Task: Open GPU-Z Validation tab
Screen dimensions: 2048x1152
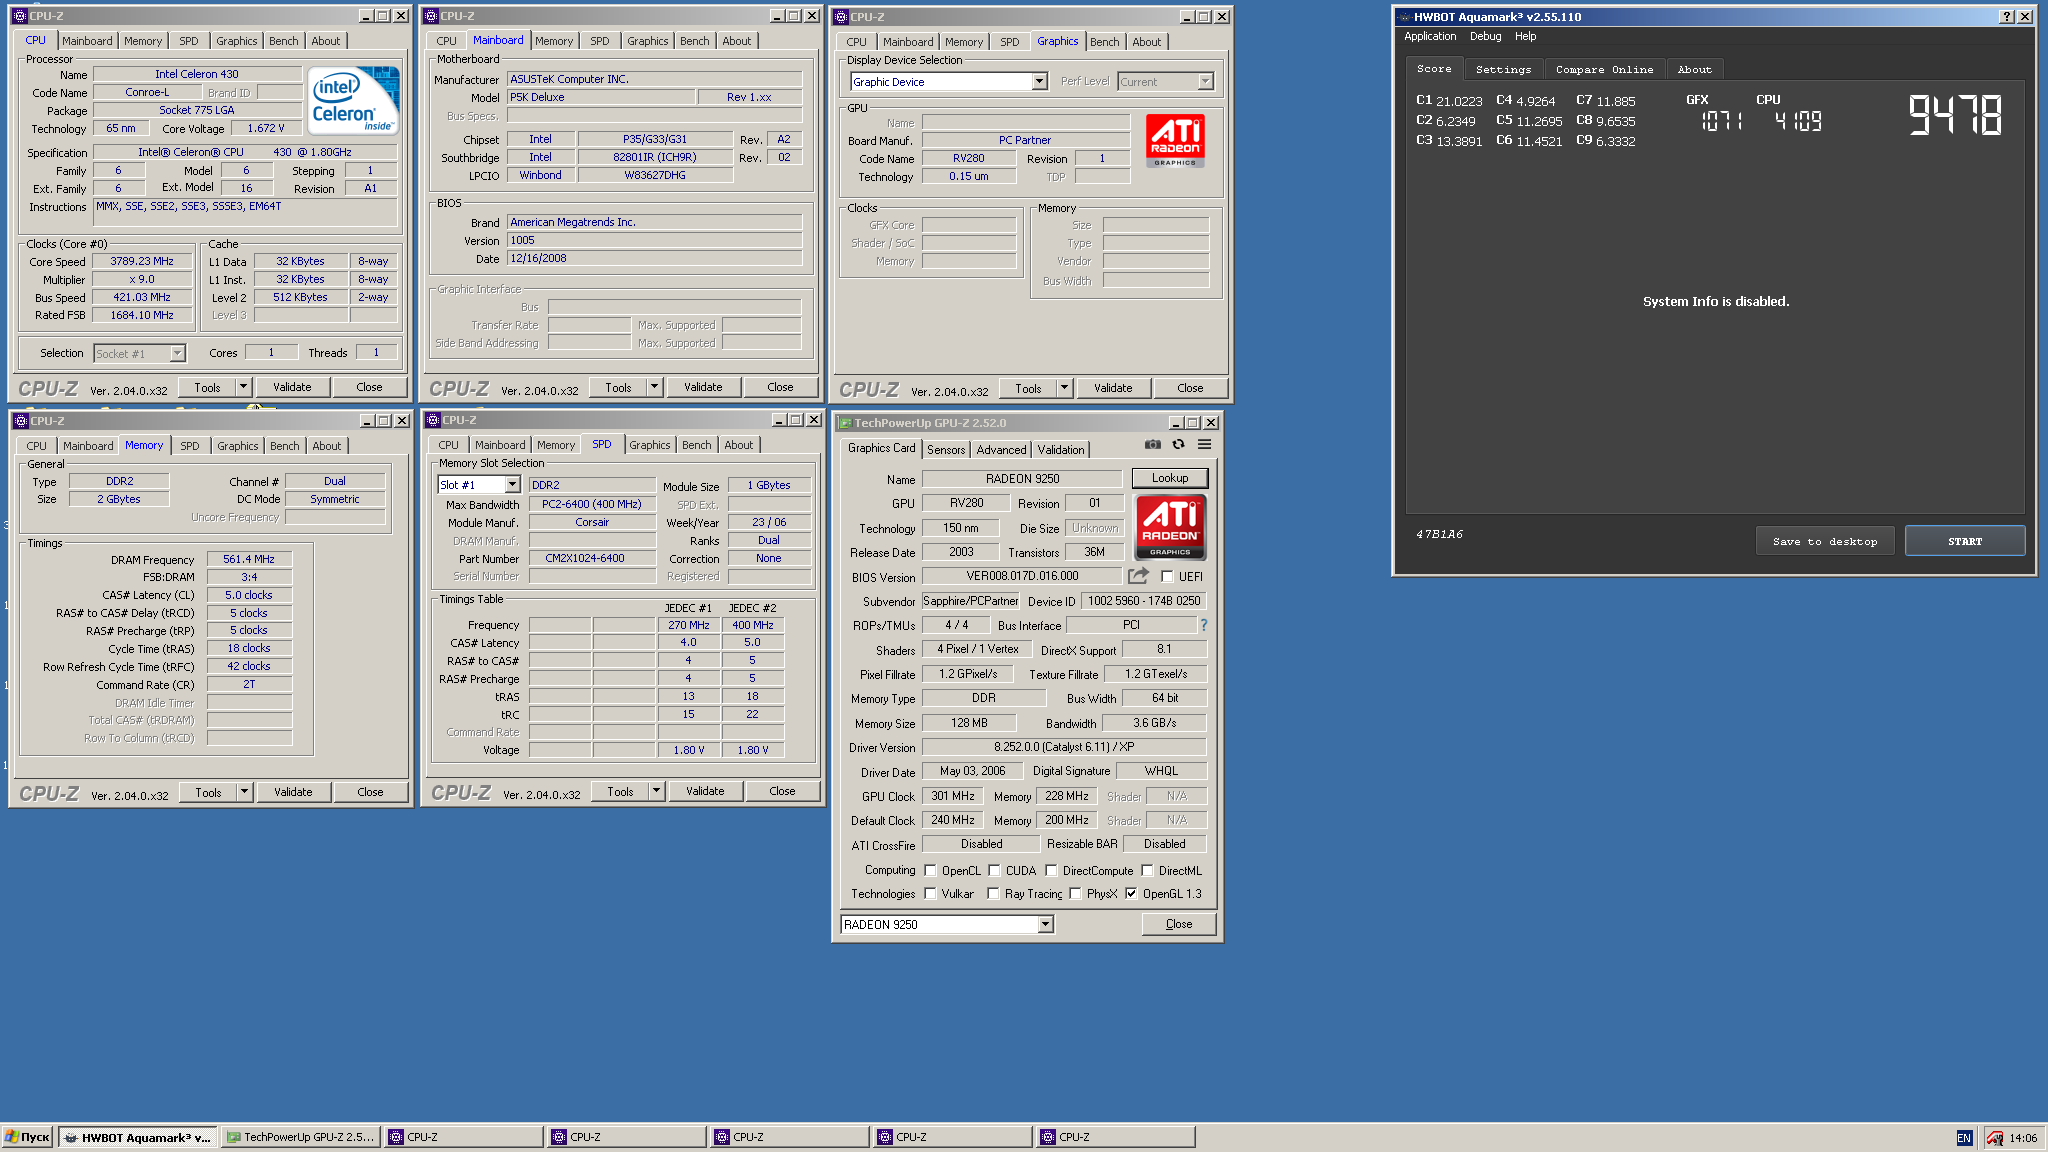Action: 1061,450
